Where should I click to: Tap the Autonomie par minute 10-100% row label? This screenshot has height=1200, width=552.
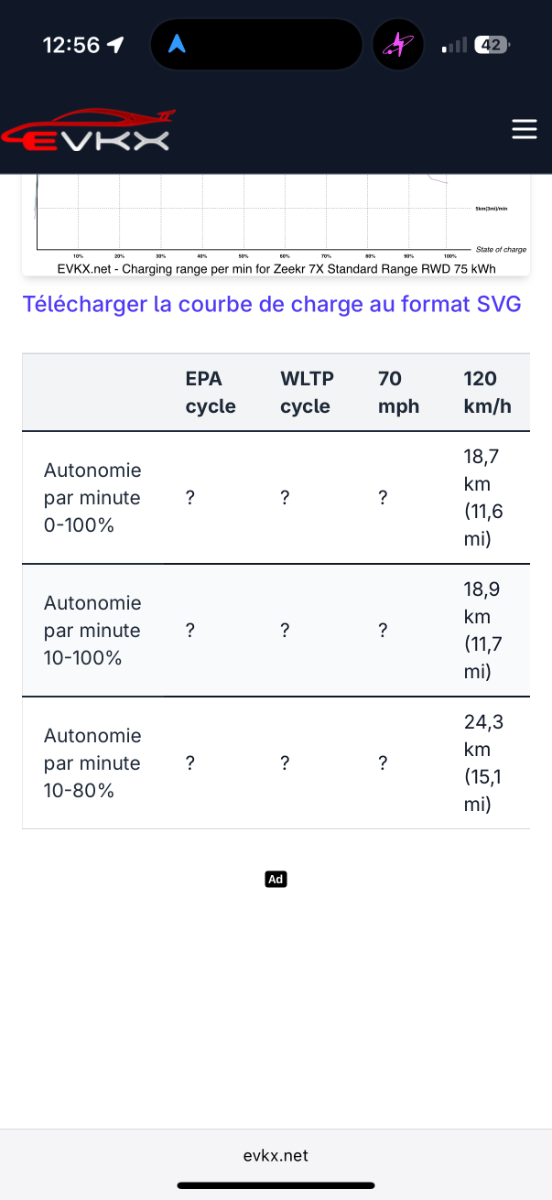(93, 630)
